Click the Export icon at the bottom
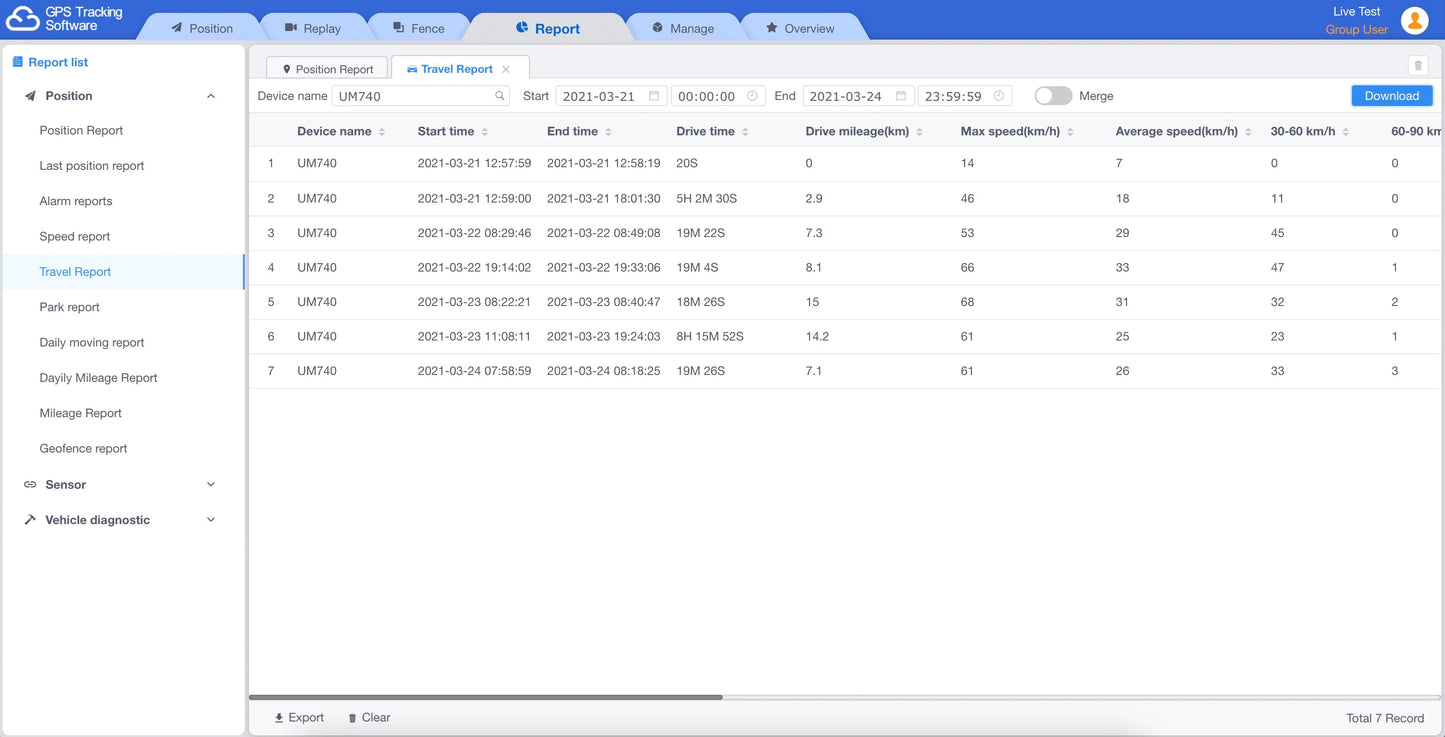Image resolution: width=1445 pixels, height=737 pixels. pos(279,717)
